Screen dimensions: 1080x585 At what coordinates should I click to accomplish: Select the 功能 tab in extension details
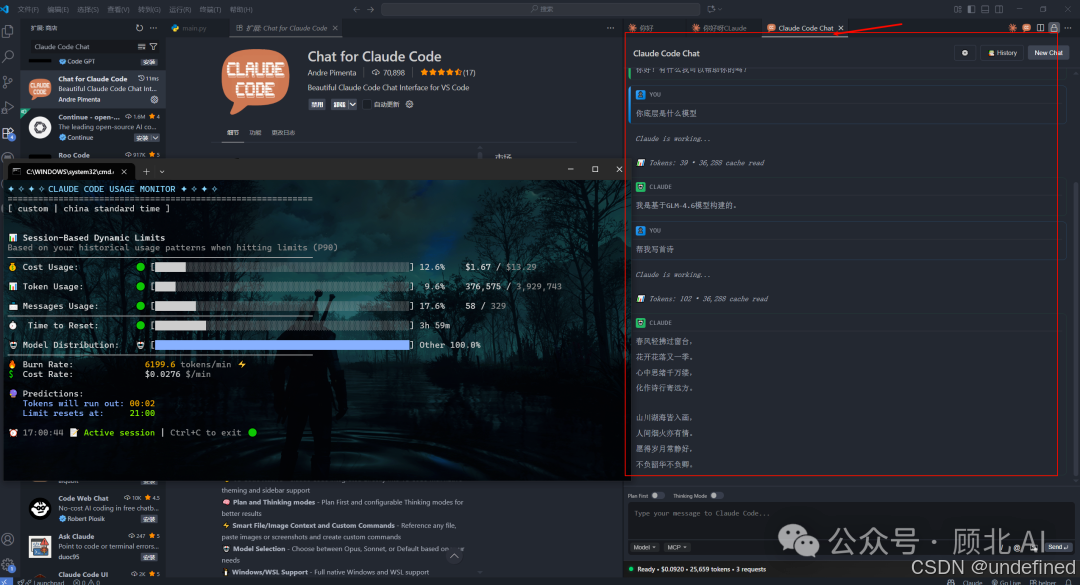[256, 132]
